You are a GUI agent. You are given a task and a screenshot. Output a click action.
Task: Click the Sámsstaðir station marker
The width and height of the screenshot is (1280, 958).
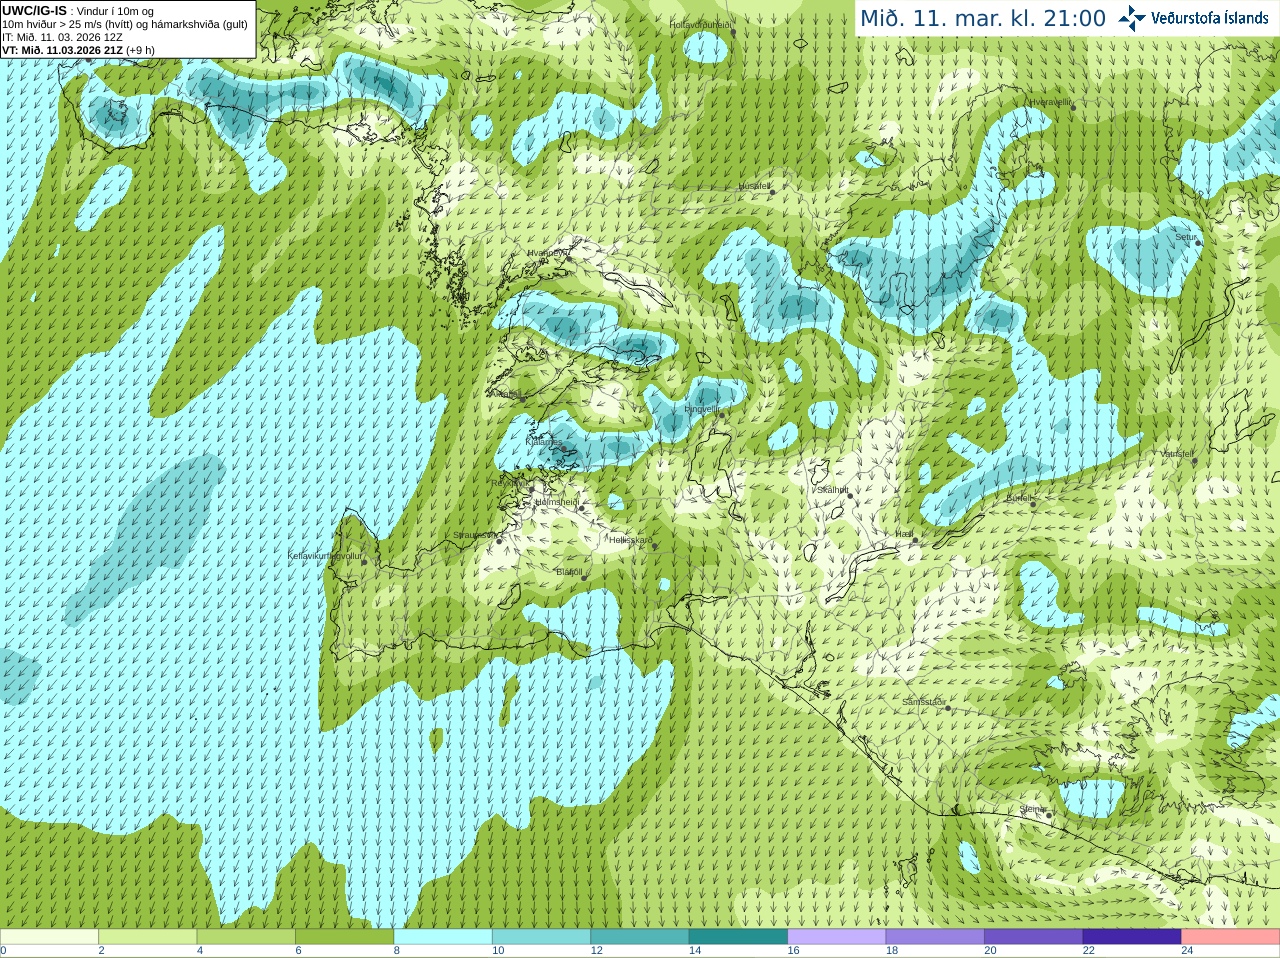(948, 707)
